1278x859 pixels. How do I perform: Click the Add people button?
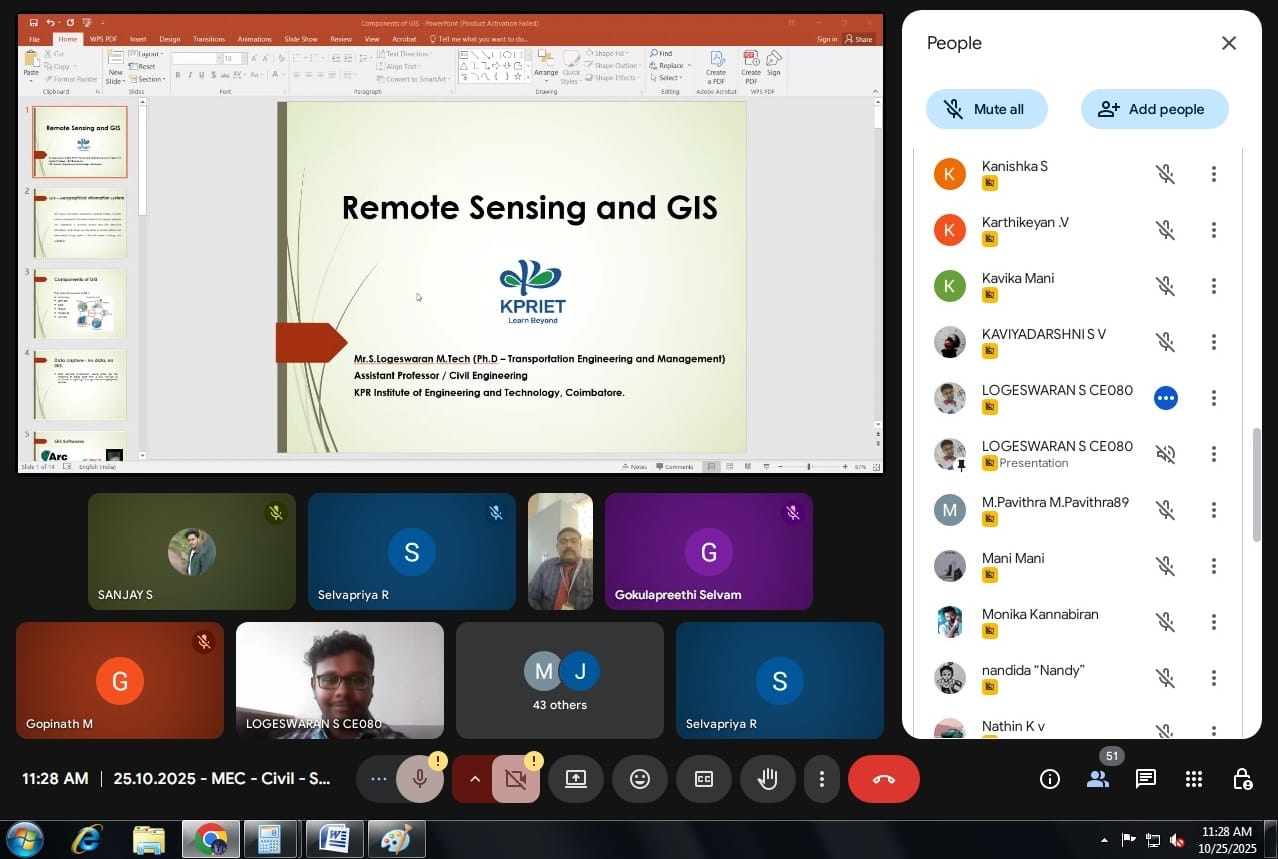[1154, 109]
